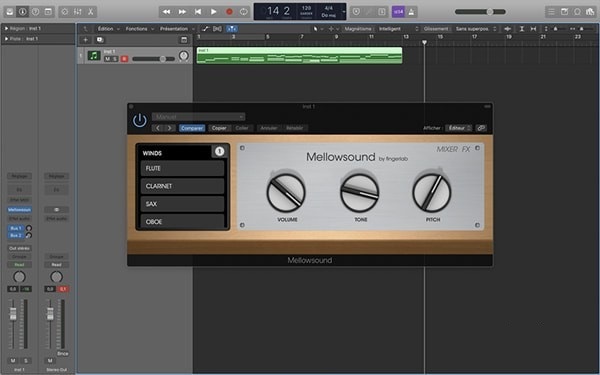The width and height of the screenshot is (600, 375).
Task: Open the Présentation menu
Action: pos(177,29)
